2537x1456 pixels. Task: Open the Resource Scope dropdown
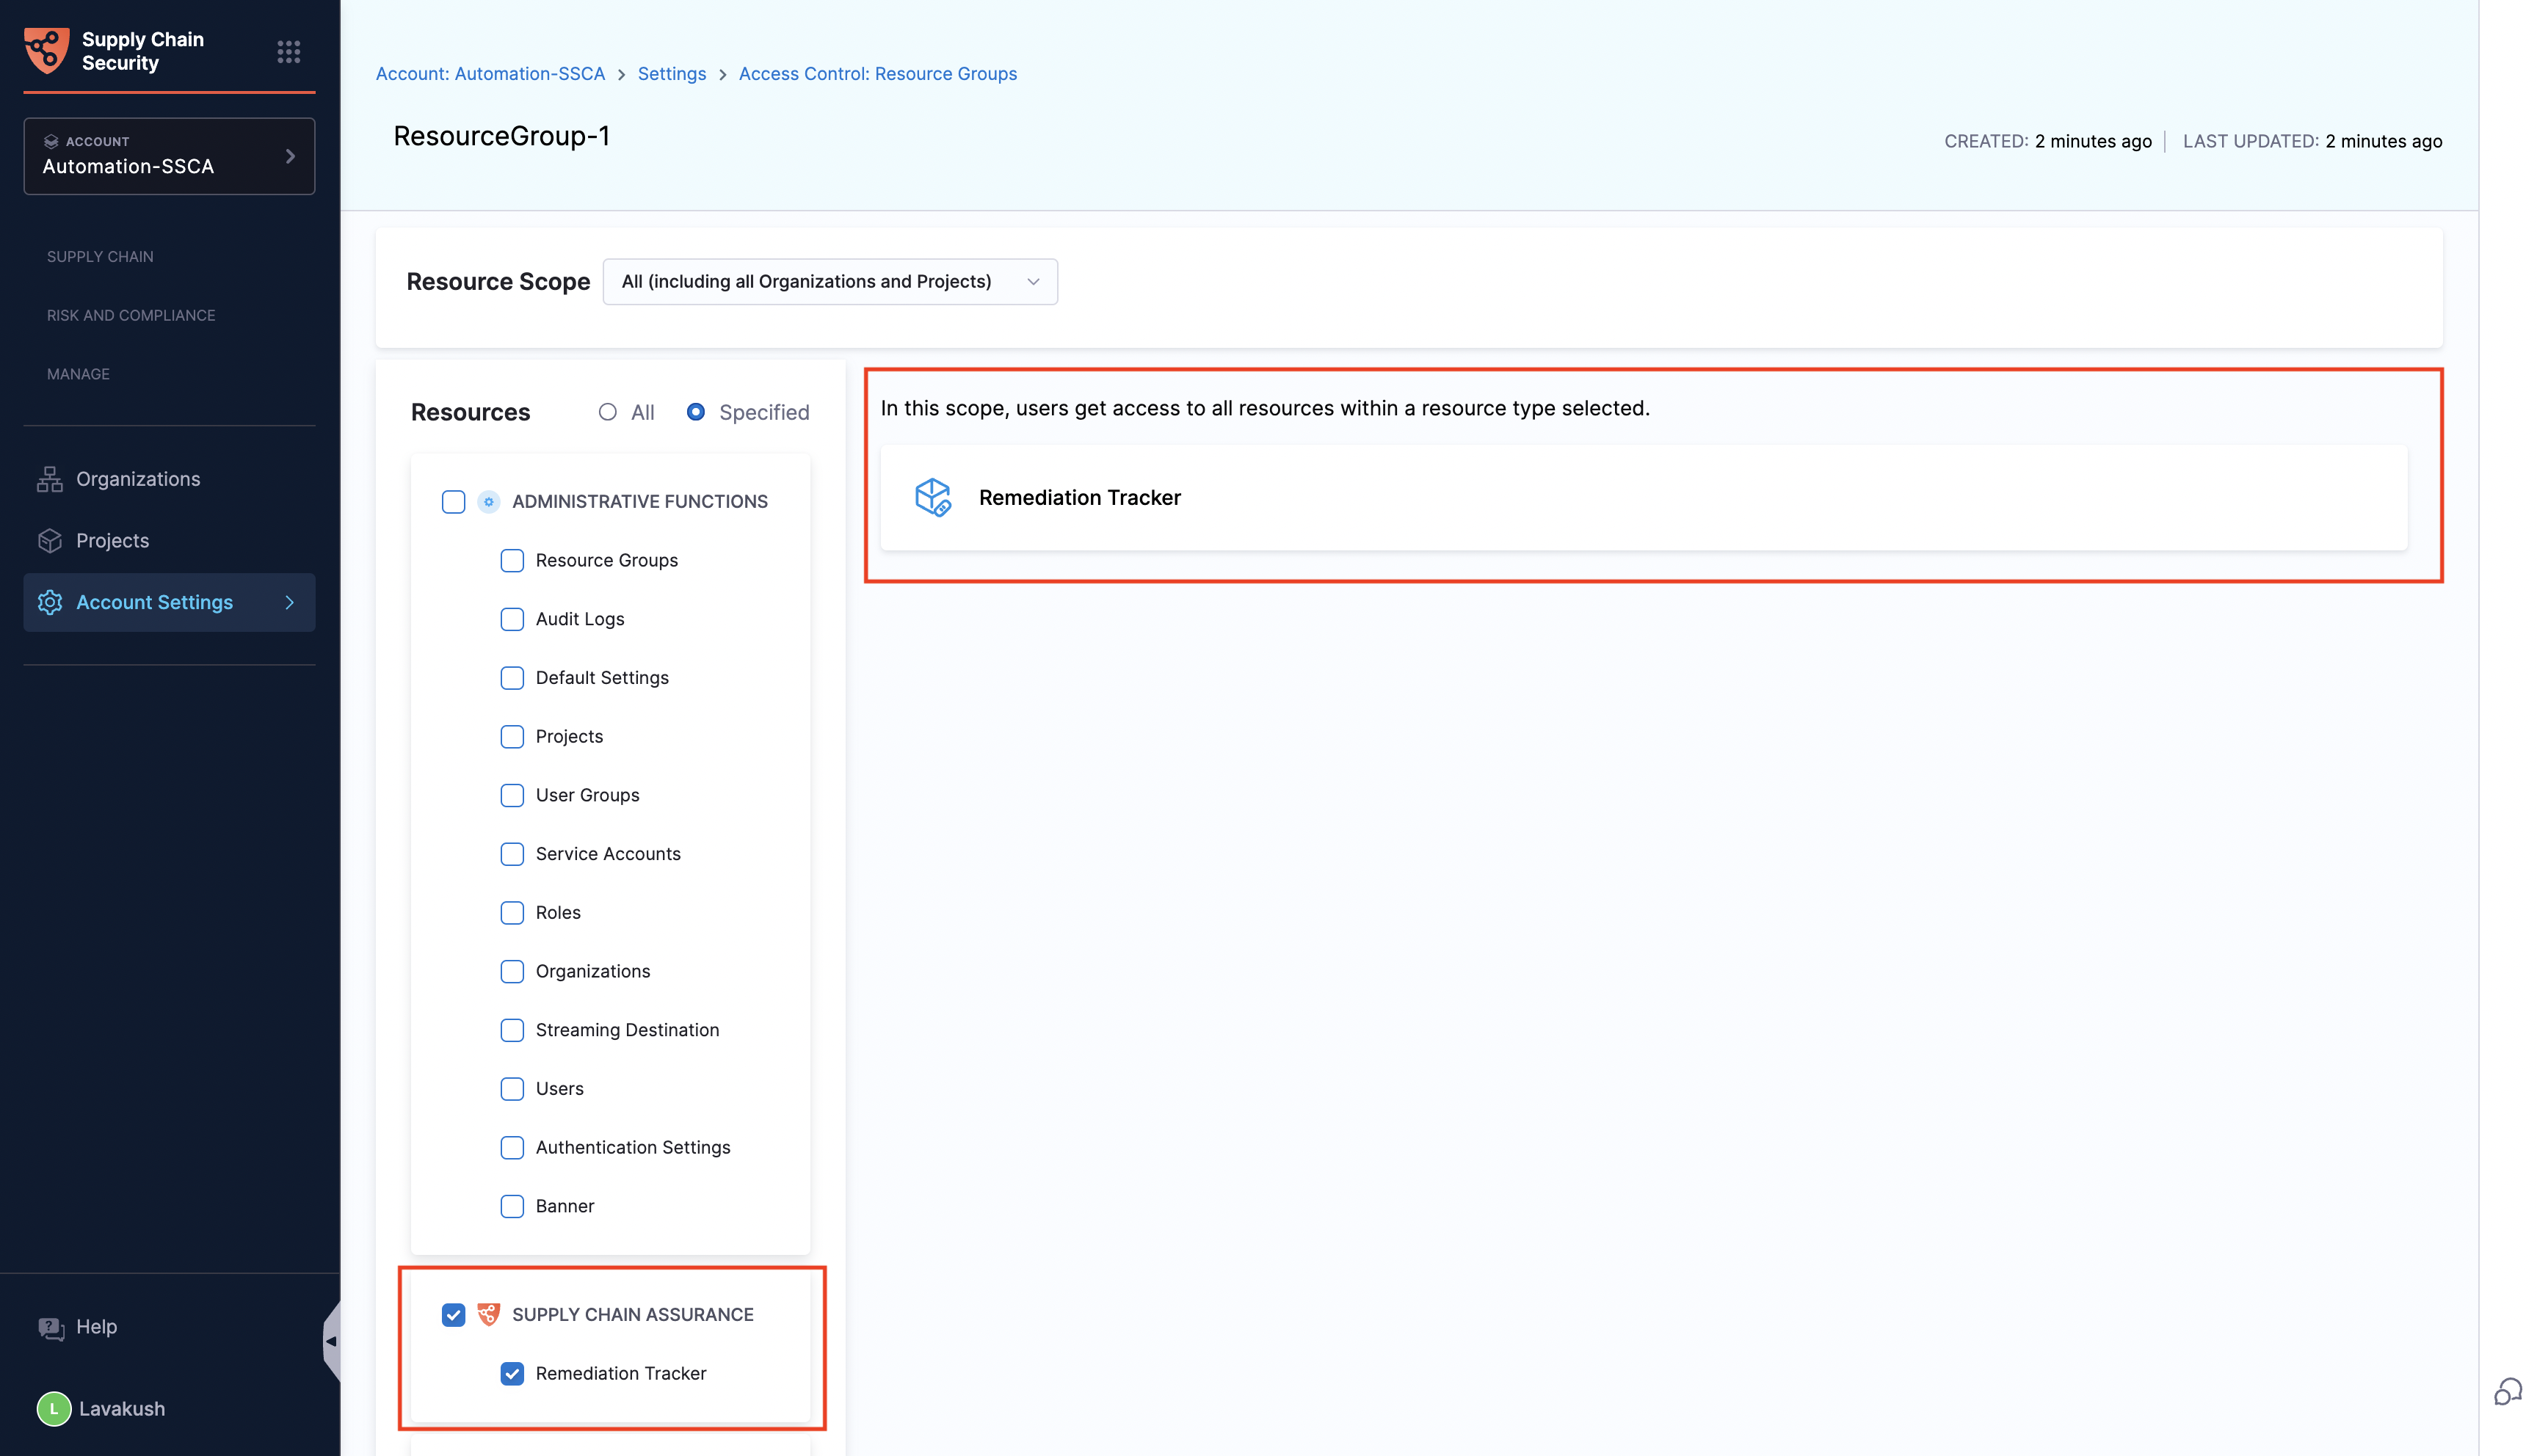[829, 282]
